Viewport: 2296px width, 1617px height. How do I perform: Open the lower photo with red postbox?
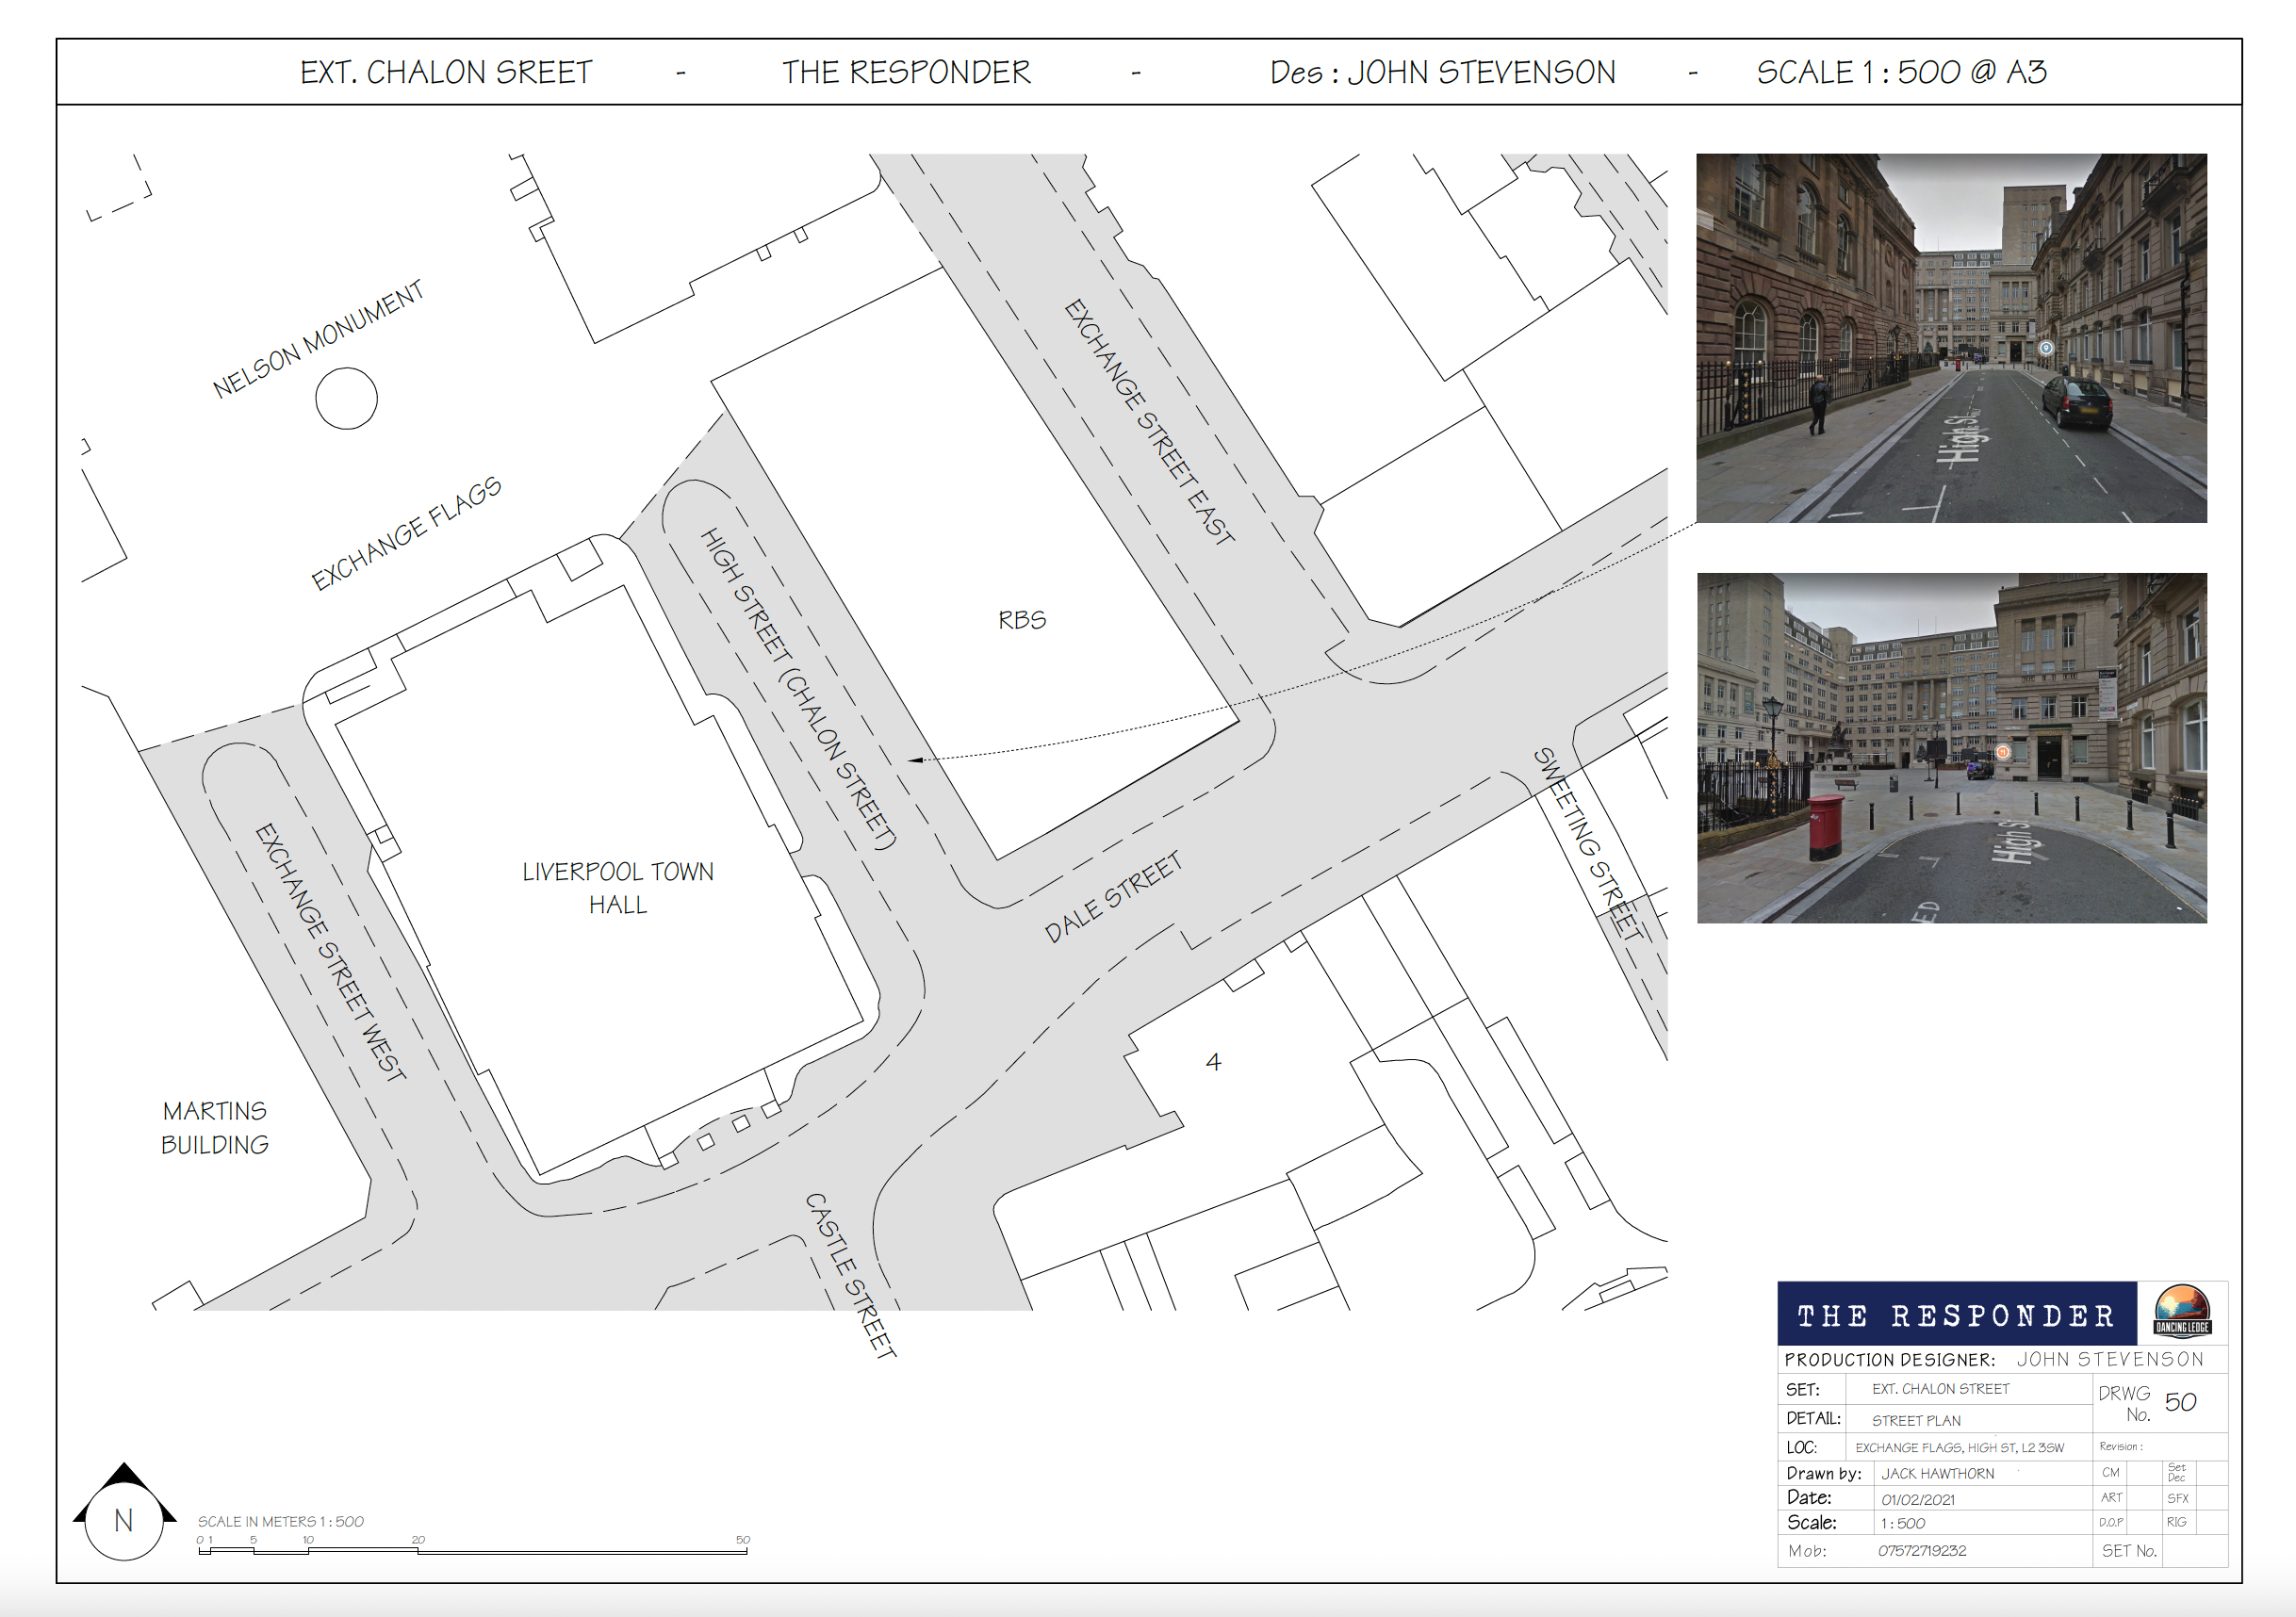point(1951,748)
